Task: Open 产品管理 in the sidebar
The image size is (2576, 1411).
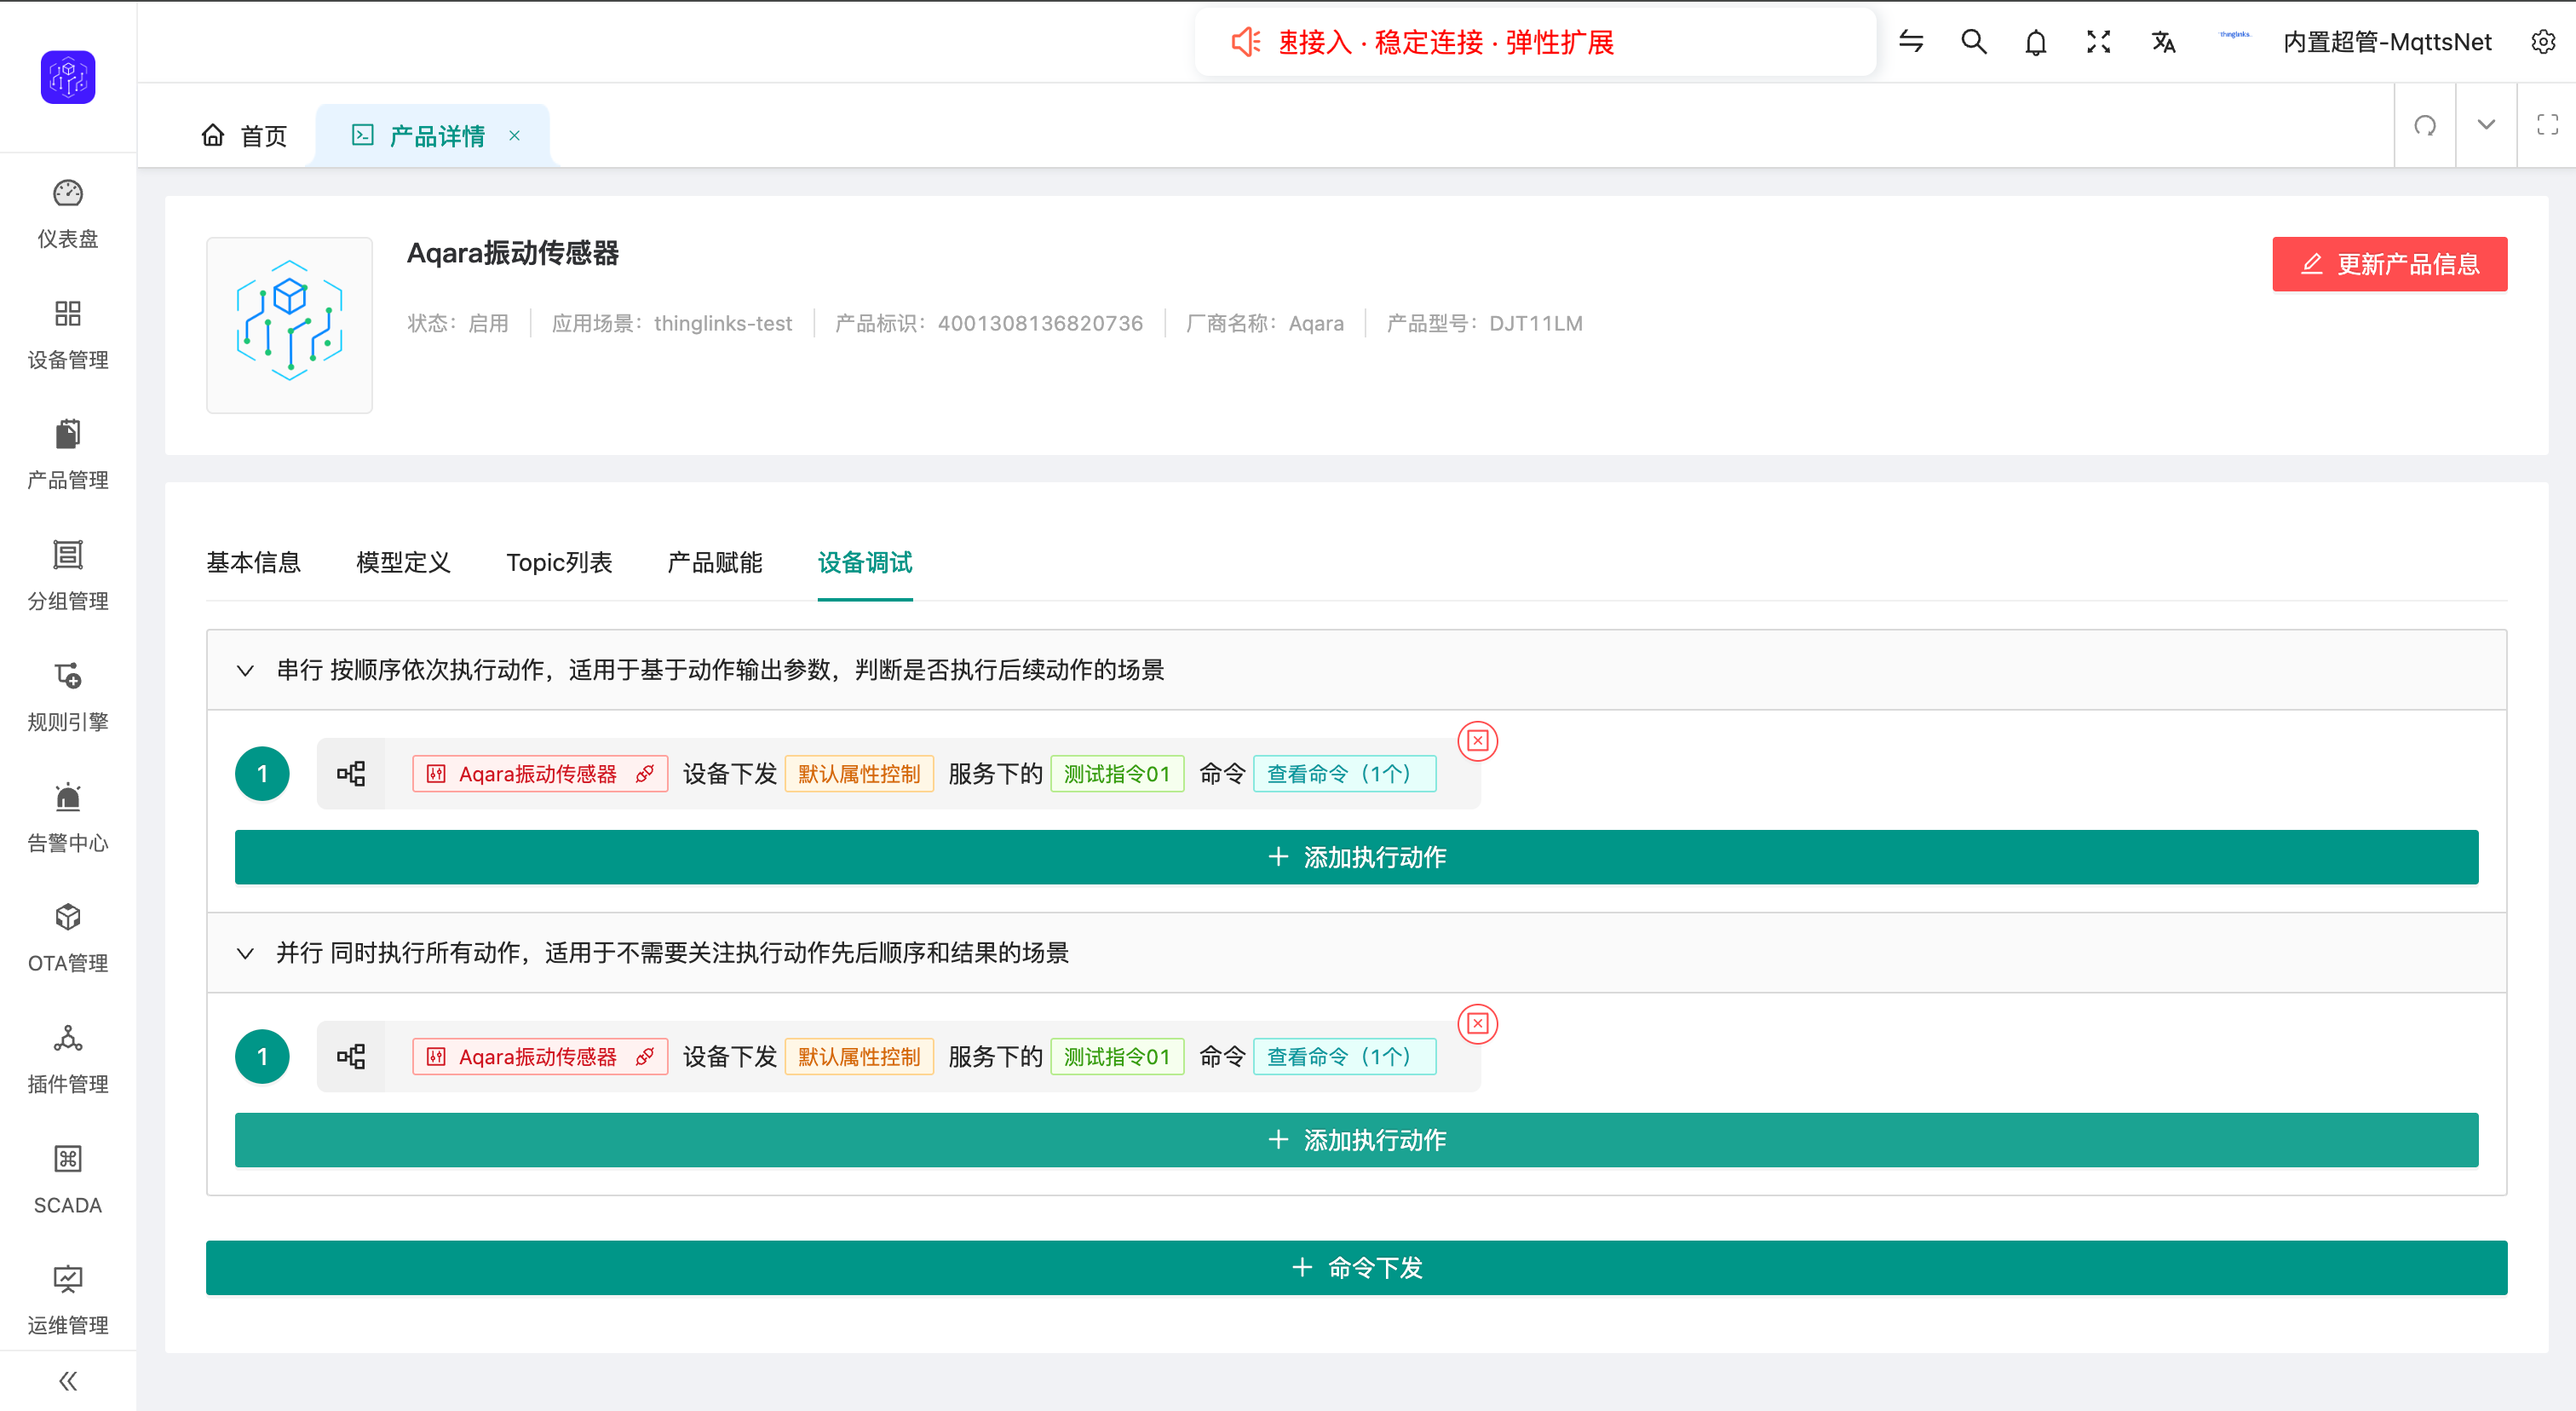Action: point(68,455)
